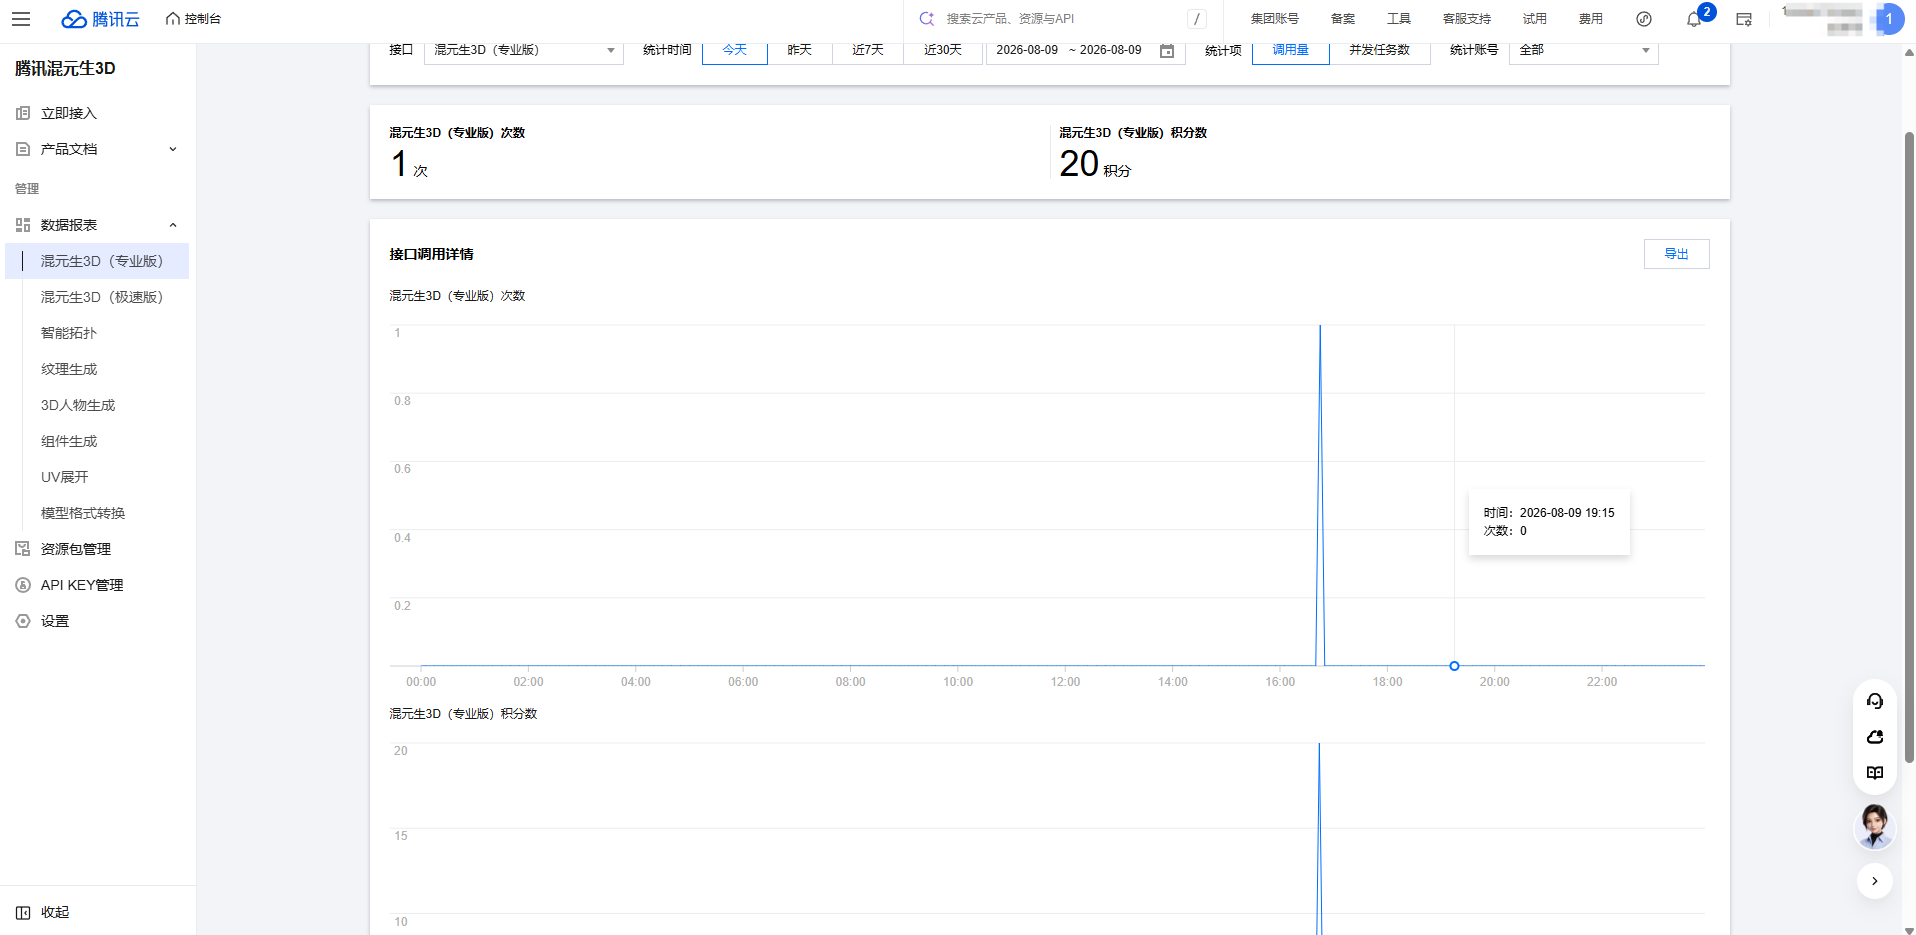Viewport: 1916px width, 935px height.
Task: Expand the 产品文档 chevron
Action: (173, 149)
